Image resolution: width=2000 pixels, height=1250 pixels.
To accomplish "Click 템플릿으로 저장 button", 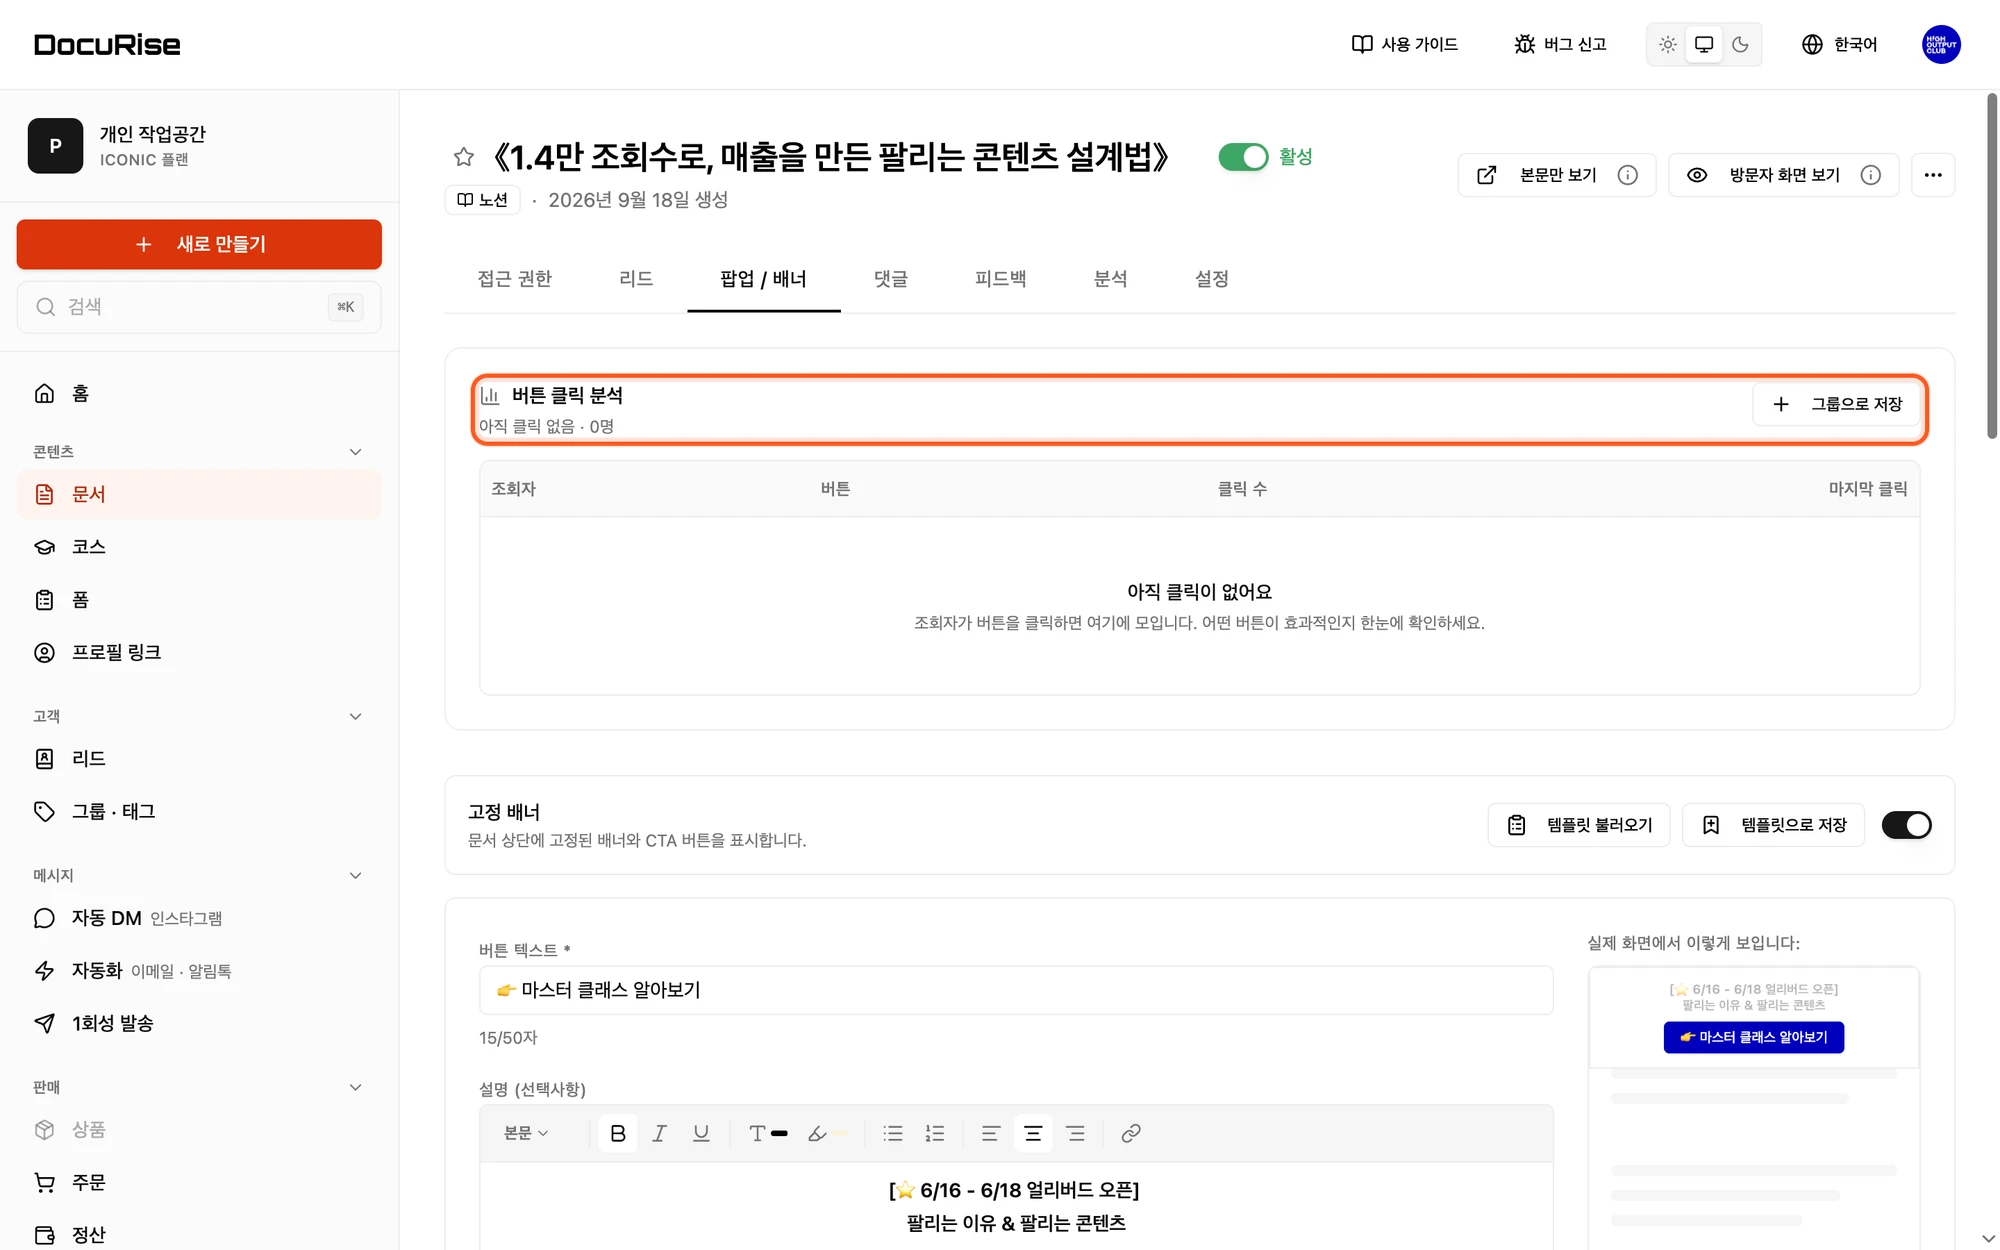I will click(x=1774, y=825).
